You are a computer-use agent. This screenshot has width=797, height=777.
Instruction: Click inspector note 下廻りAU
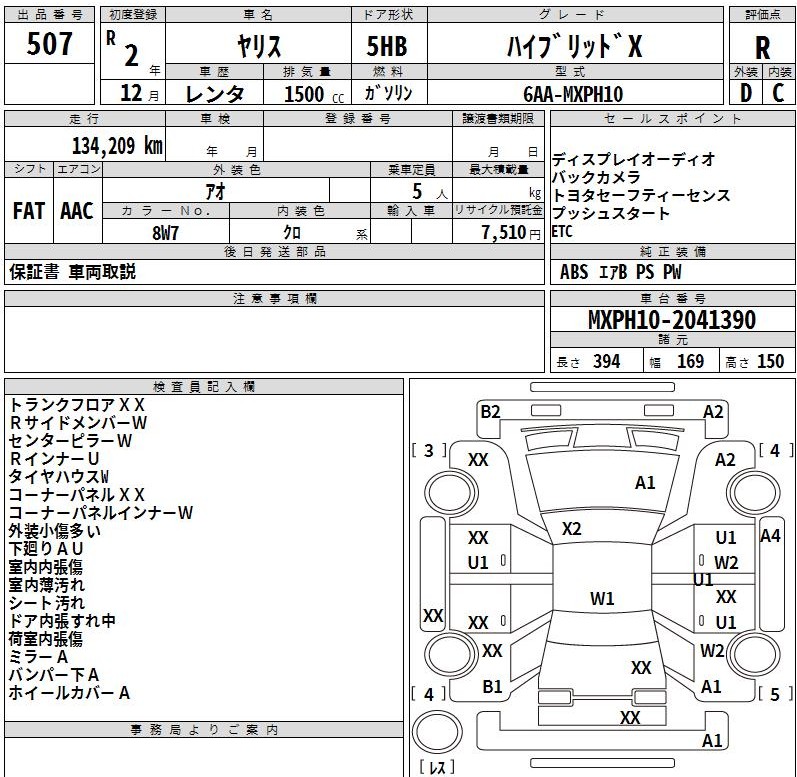click(x=46, y=549)
